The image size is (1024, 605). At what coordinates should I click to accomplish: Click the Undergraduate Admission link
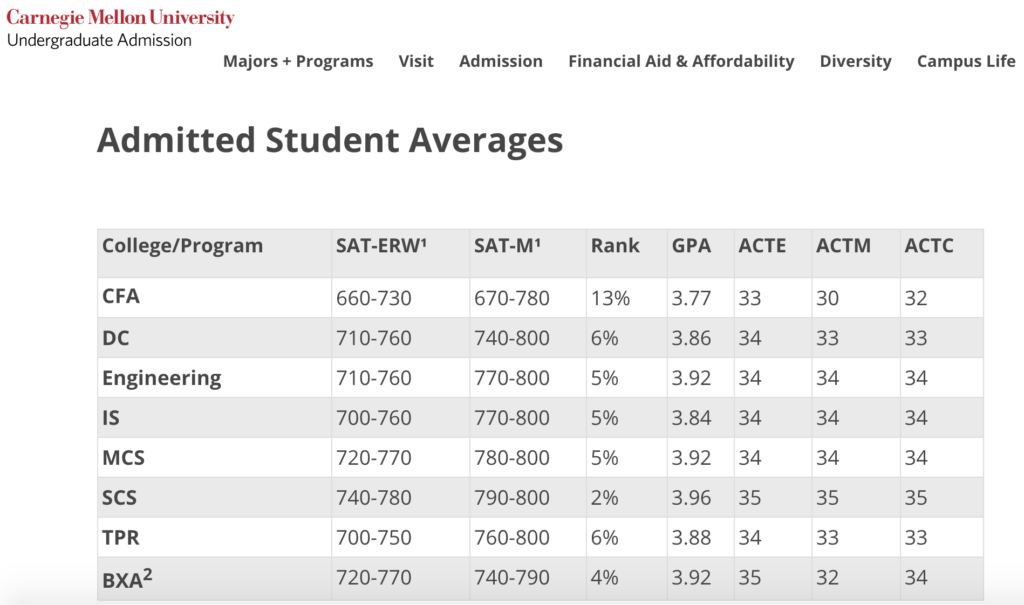pos(98,40)
